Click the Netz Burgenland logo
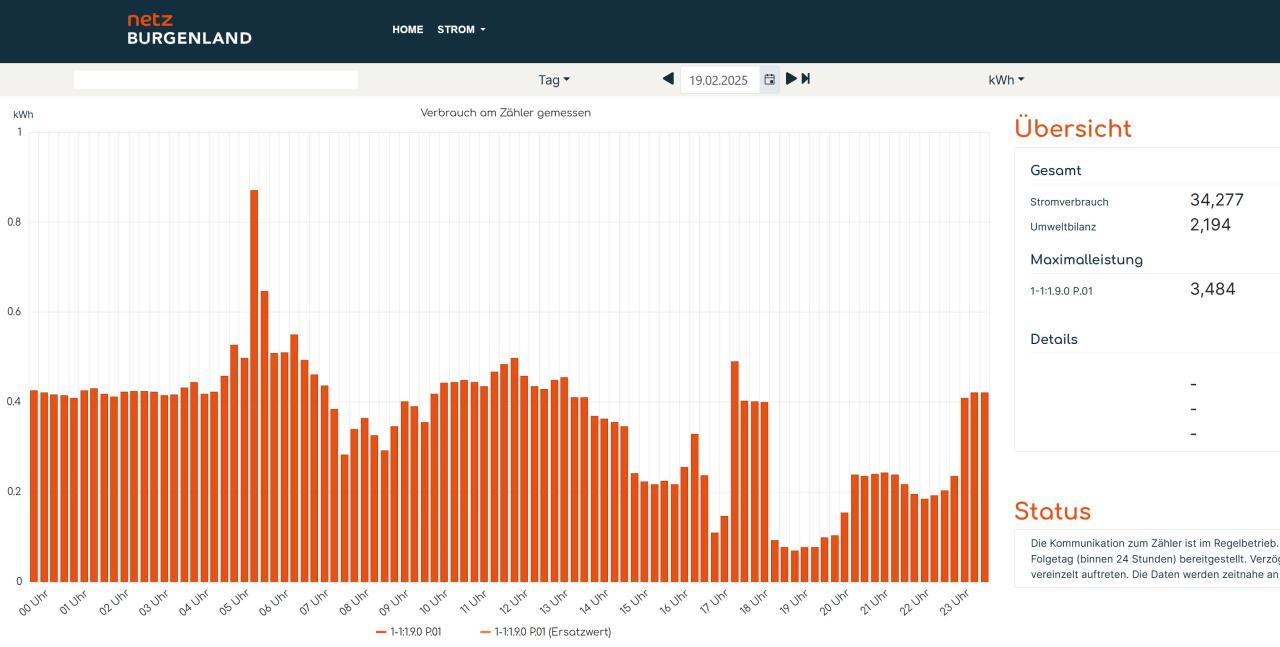Viewport: 1280px width, 647px height. pos(189,30)
